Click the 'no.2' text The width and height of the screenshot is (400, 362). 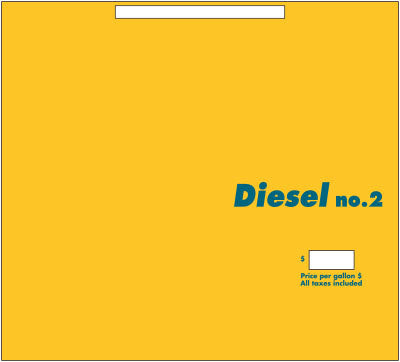tap(359, 200)
